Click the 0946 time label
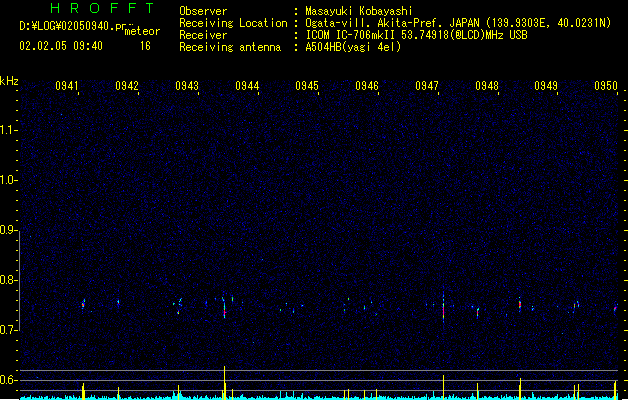The height and width of the screenshot is (400, 629). (367, 86)
